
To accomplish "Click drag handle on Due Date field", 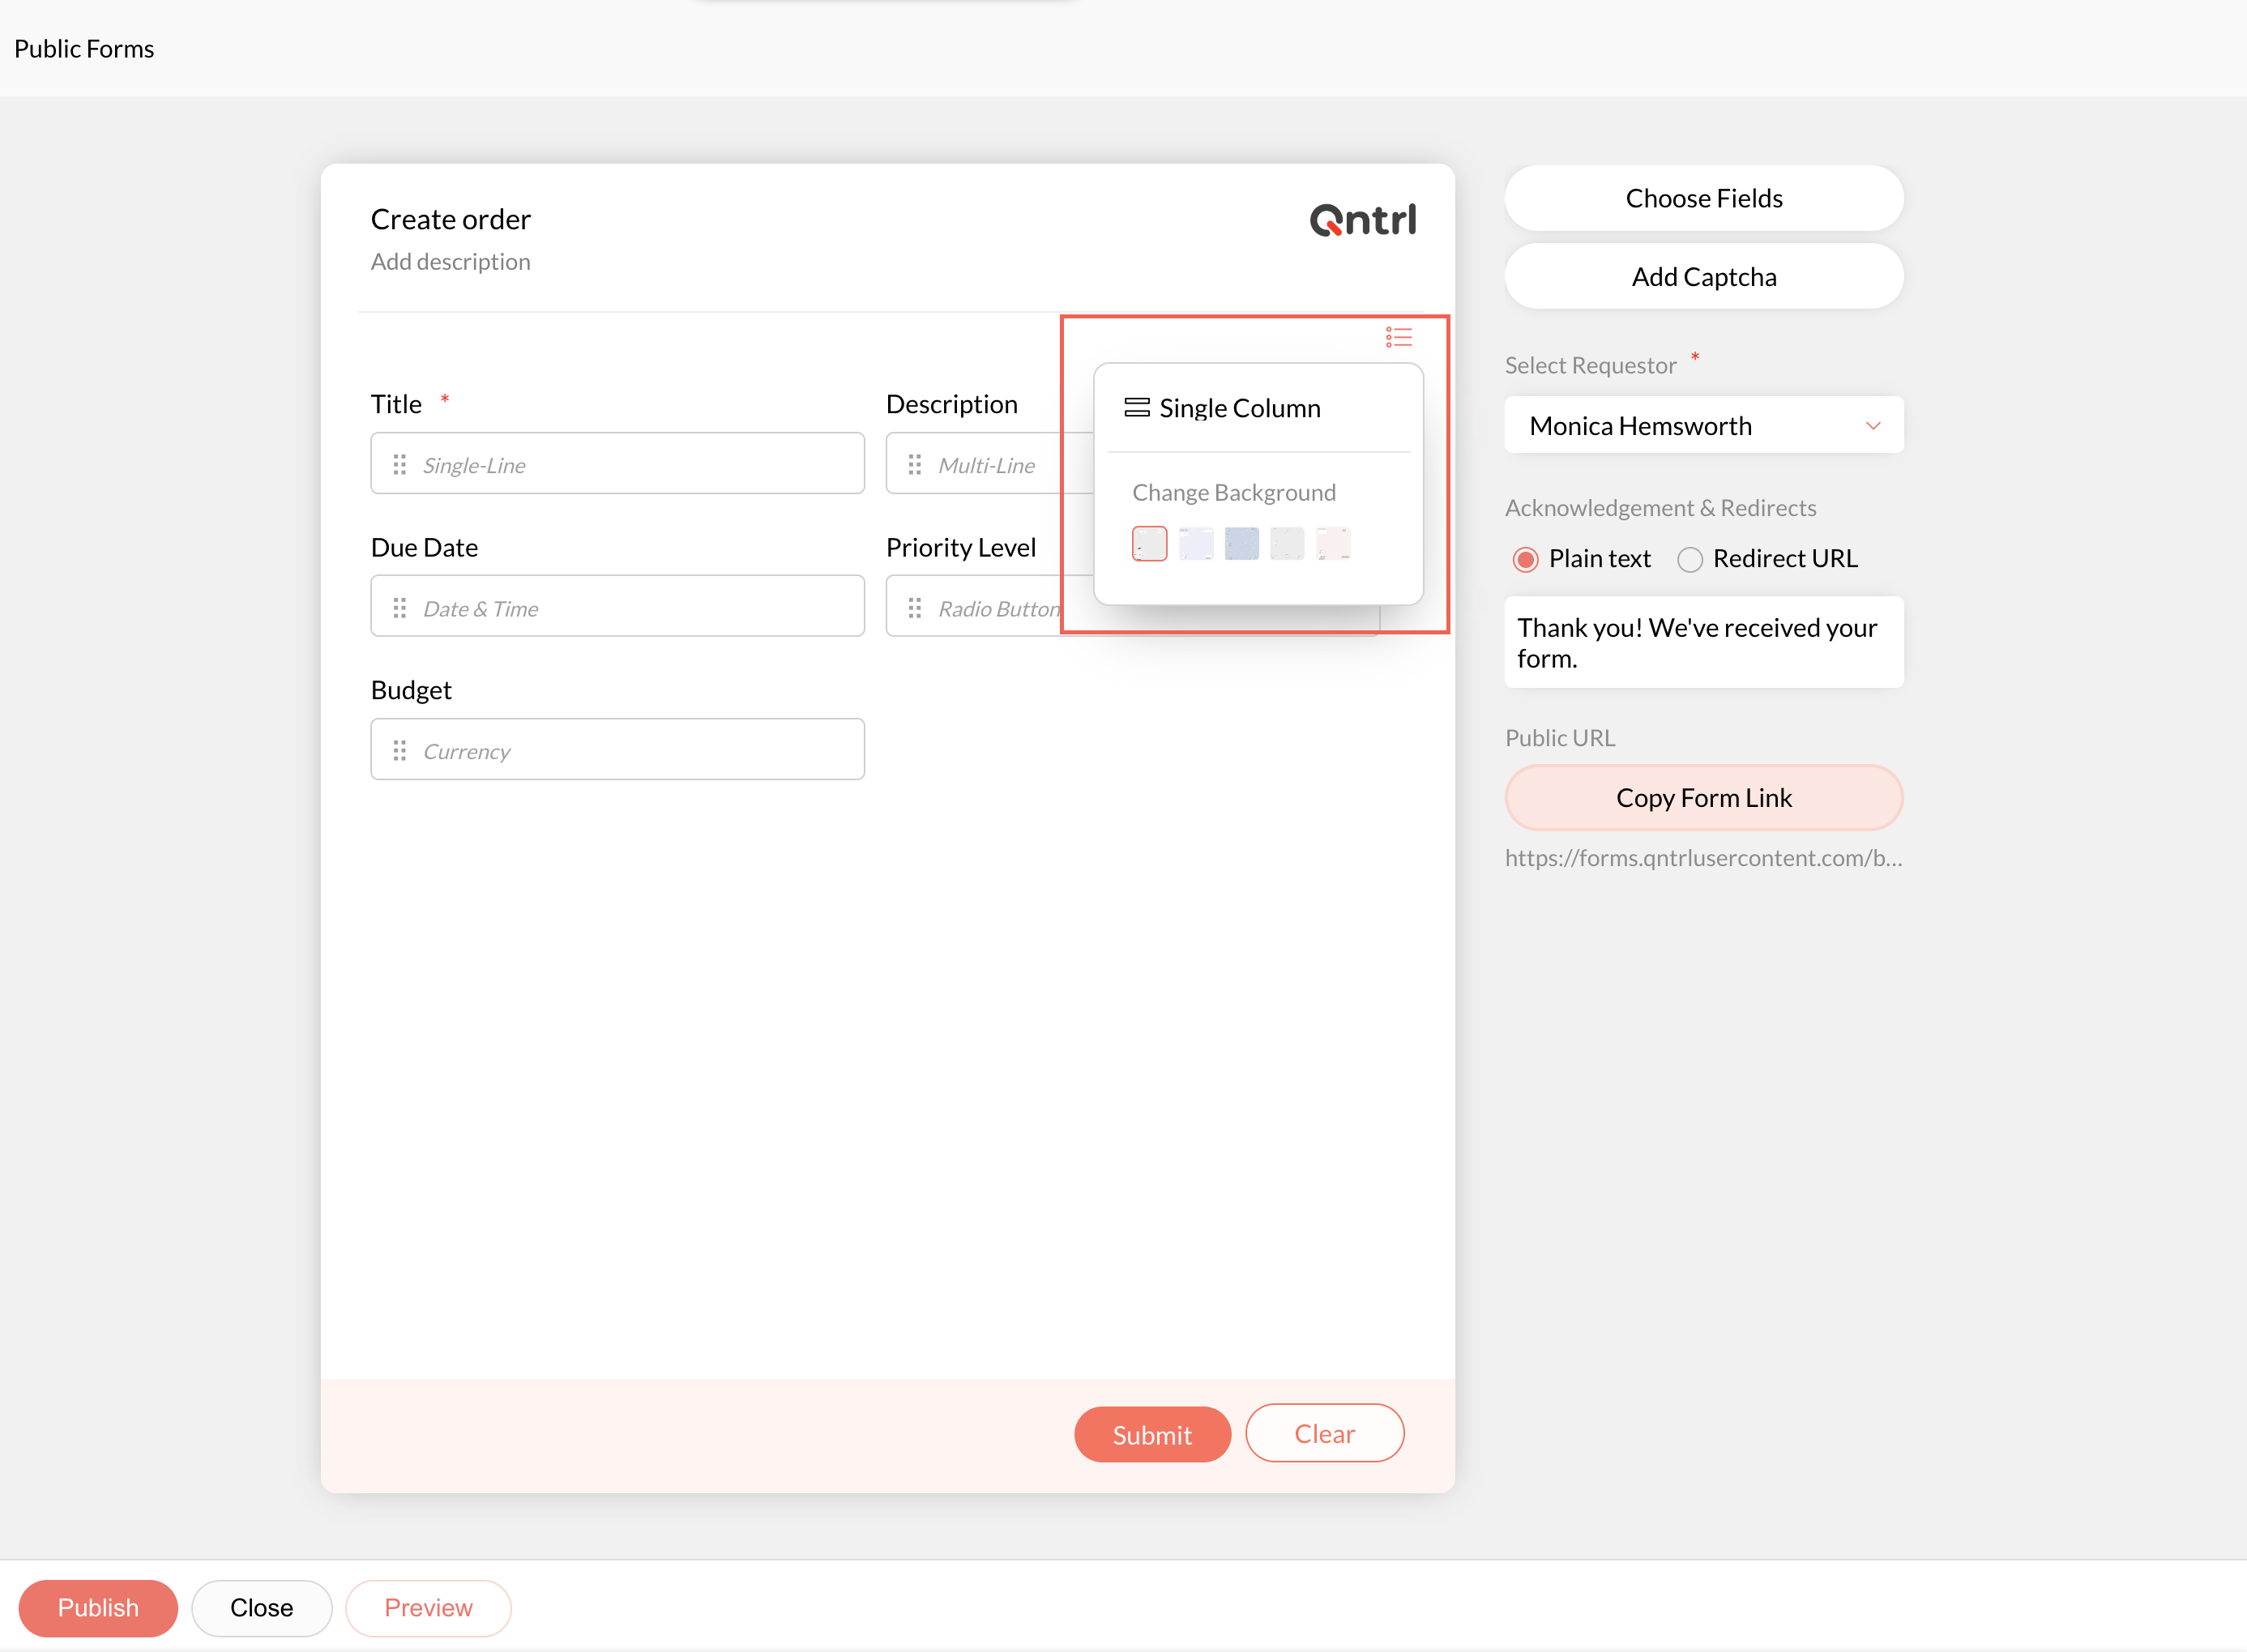I will pyautogui.click(x=399, y=608).
